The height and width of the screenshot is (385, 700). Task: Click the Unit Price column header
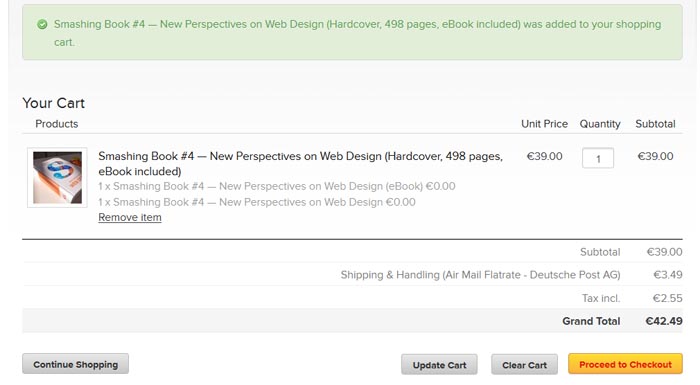[x=544, y=124]
